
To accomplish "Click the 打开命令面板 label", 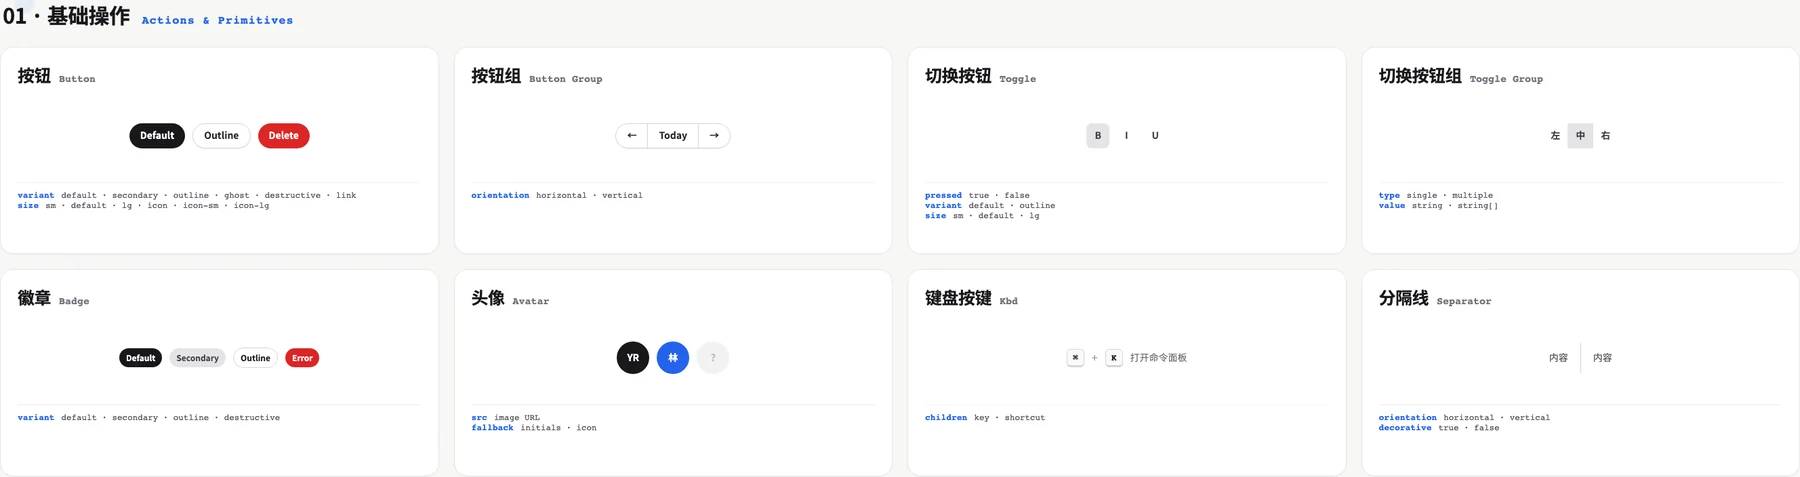I will pos(1158,358).
